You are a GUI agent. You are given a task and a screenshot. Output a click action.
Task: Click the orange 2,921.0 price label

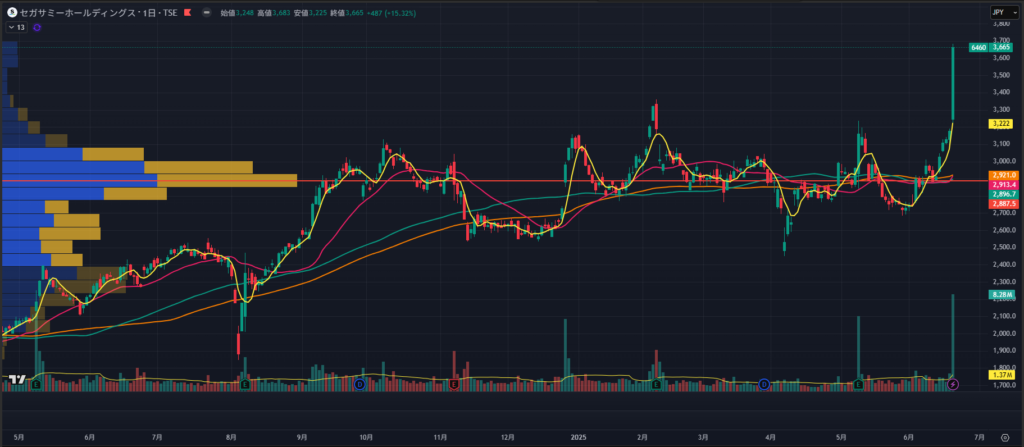1002,175
